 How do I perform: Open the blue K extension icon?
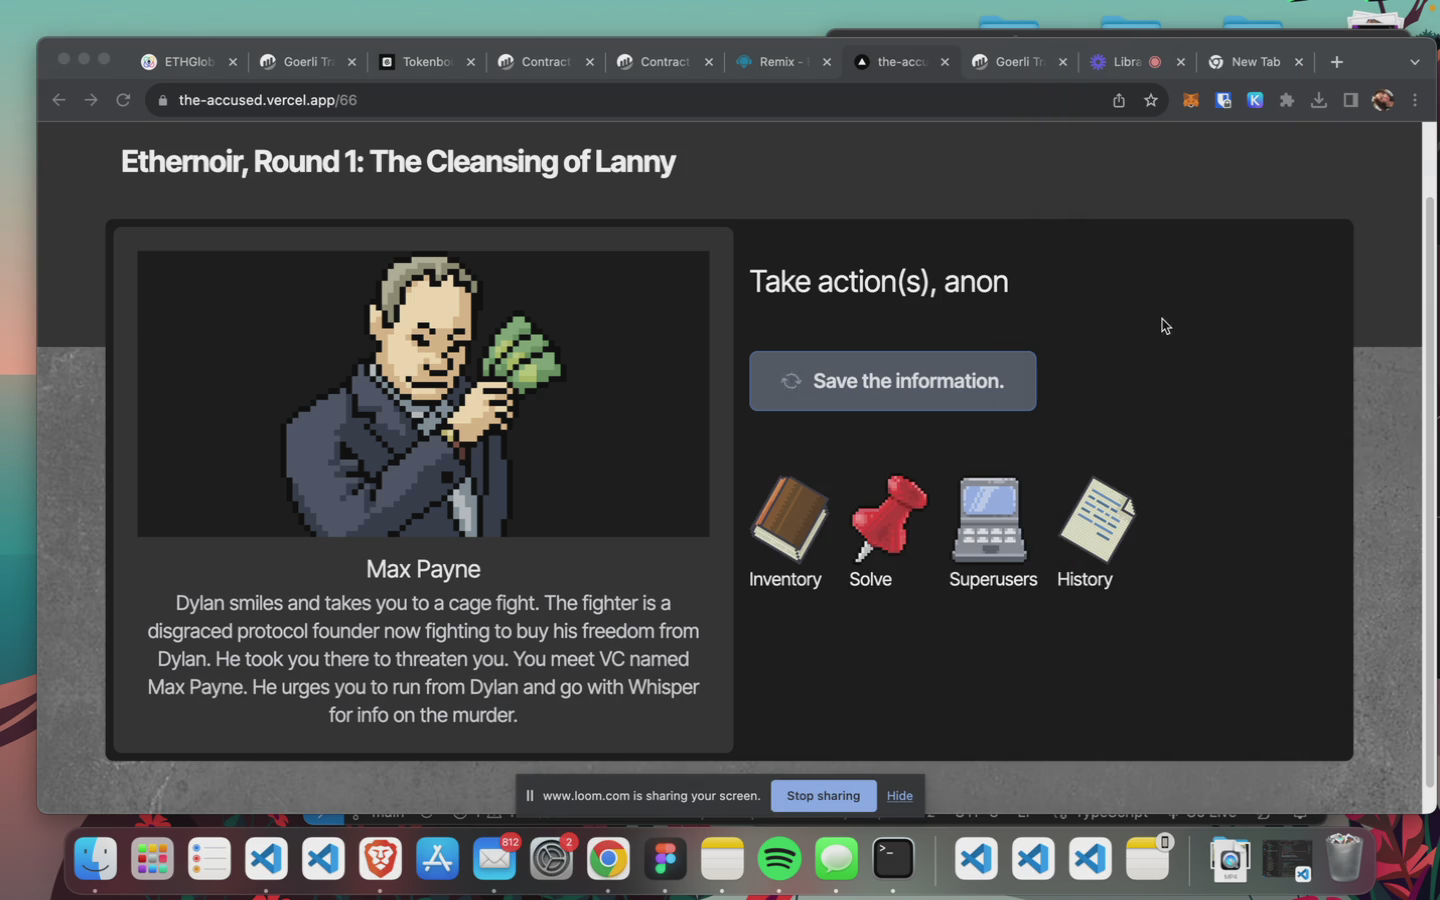(1255, 100)
